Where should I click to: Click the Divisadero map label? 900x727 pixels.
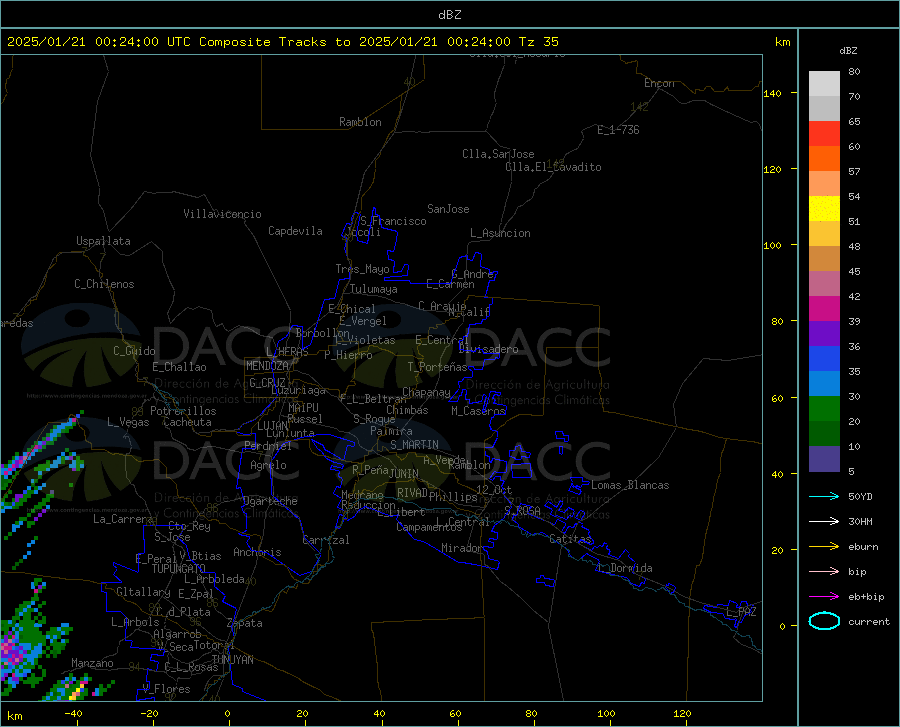[x=488, y=349]
